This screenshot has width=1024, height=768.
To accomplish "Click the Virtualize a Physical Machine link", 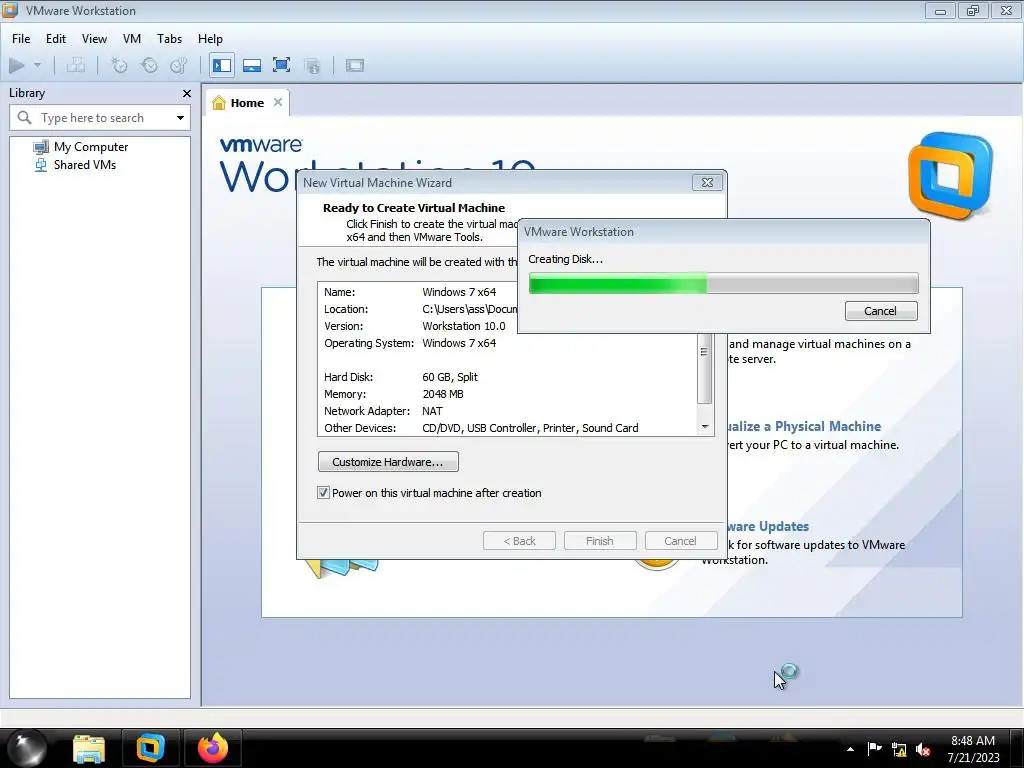I will (805, 426).
